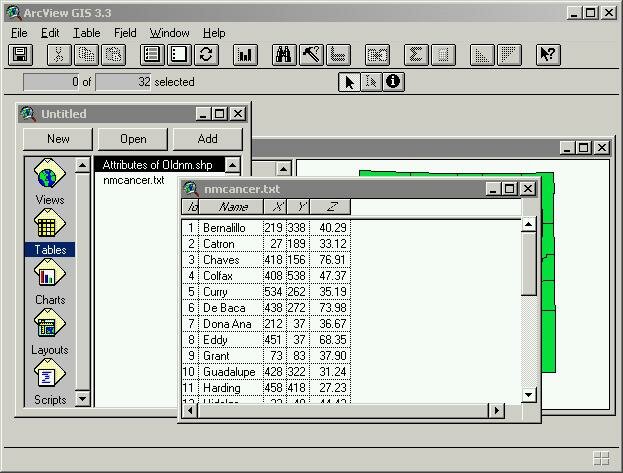Open the Help menu

(x=214, y=33)
